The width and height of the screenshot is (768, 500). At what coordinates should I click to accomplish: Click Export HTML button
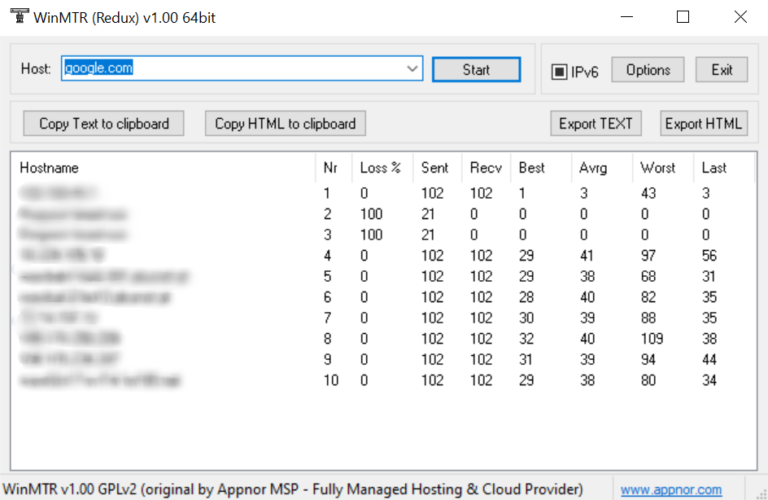point(703,124)
